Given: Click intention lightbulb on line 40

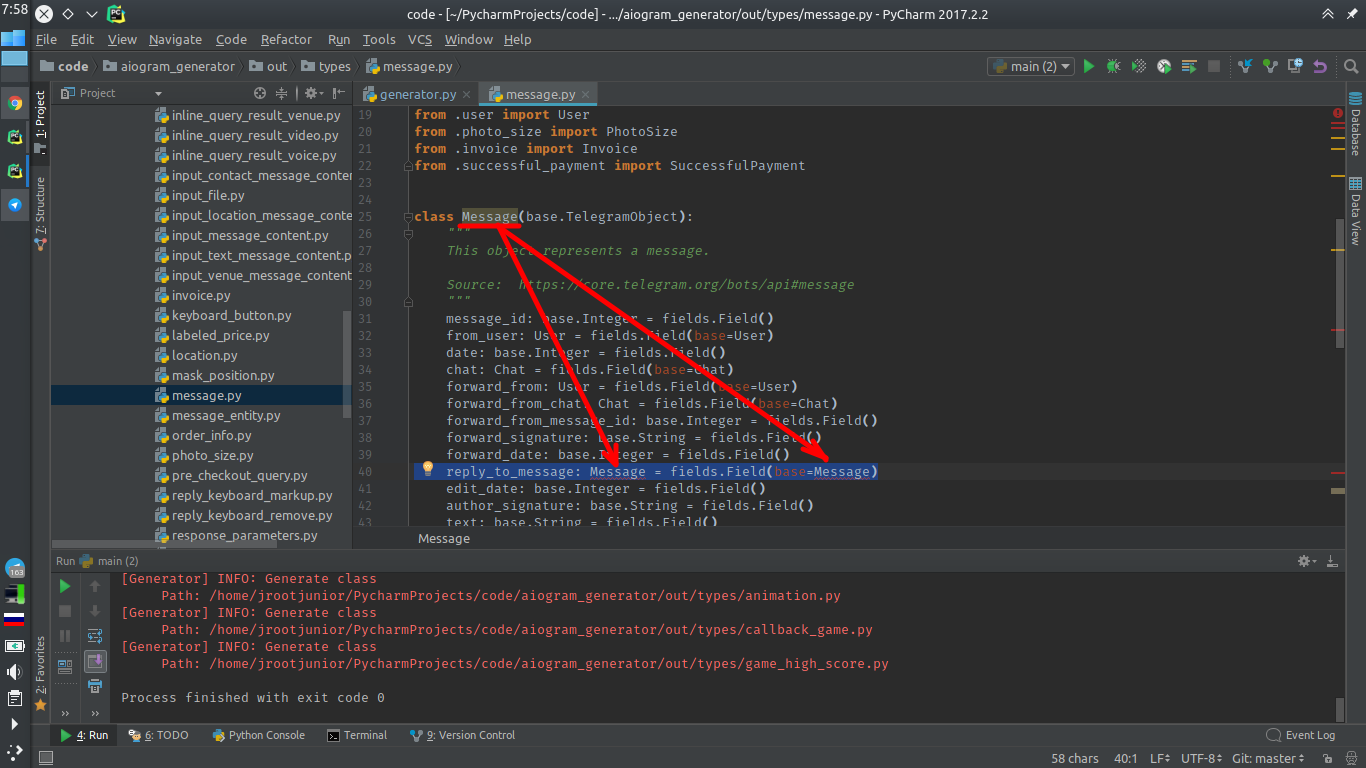Looking at the screenshot, I should pos(428,469).
